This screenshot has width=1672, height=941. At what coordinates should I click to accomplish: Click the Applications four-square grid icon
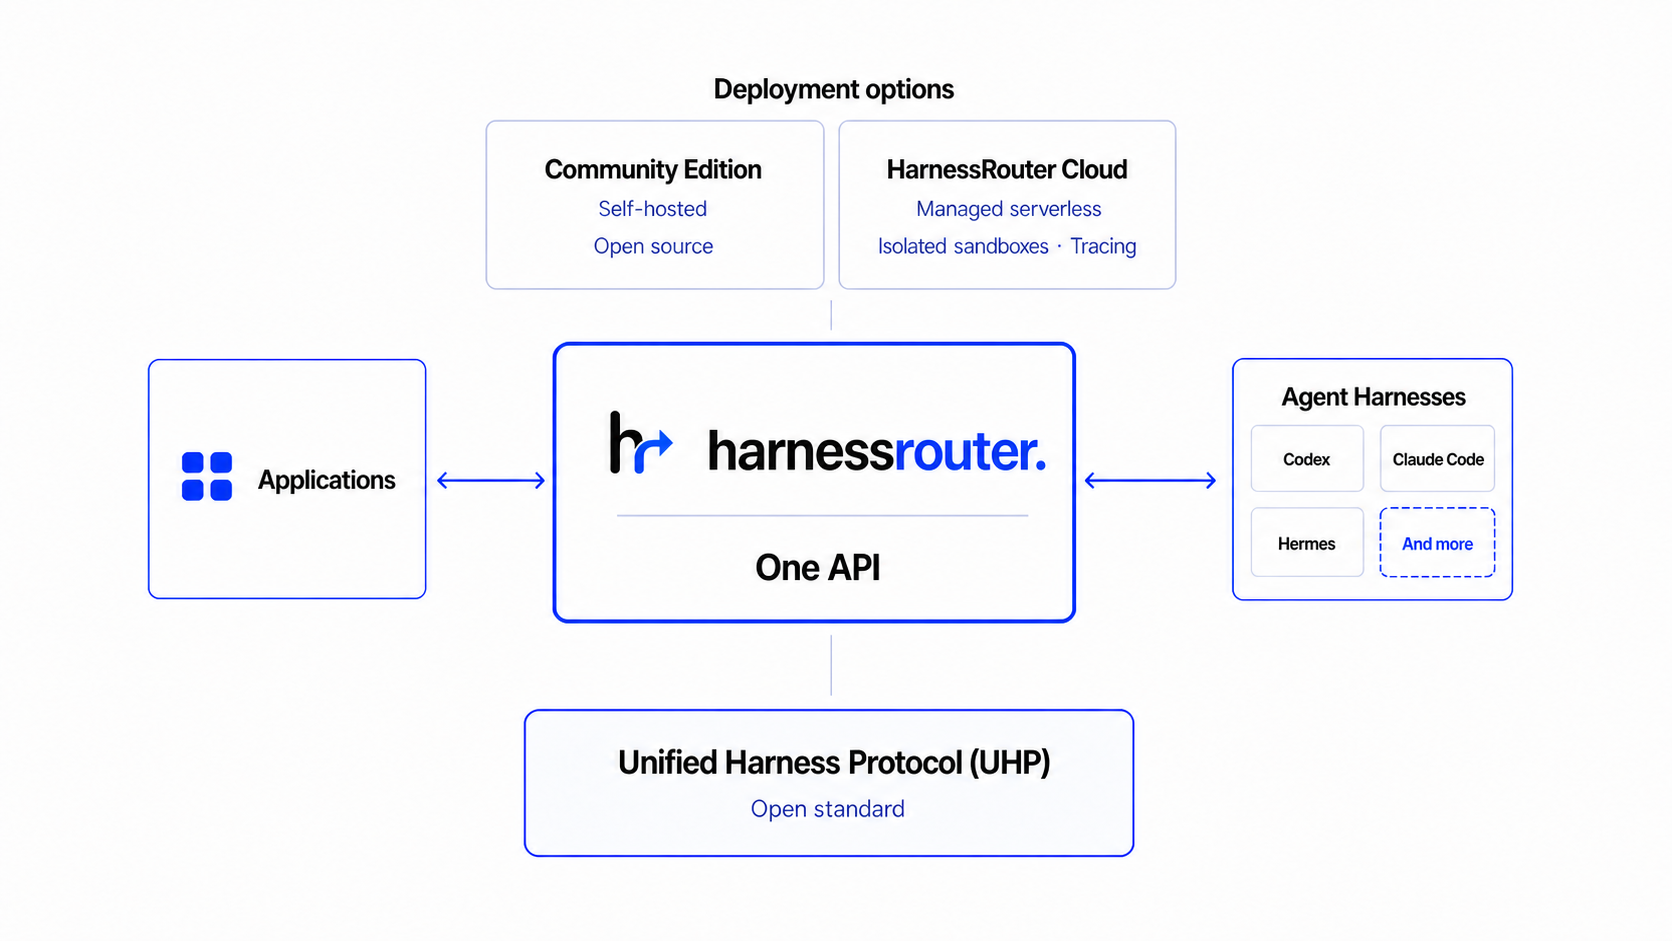click(207, 476)
